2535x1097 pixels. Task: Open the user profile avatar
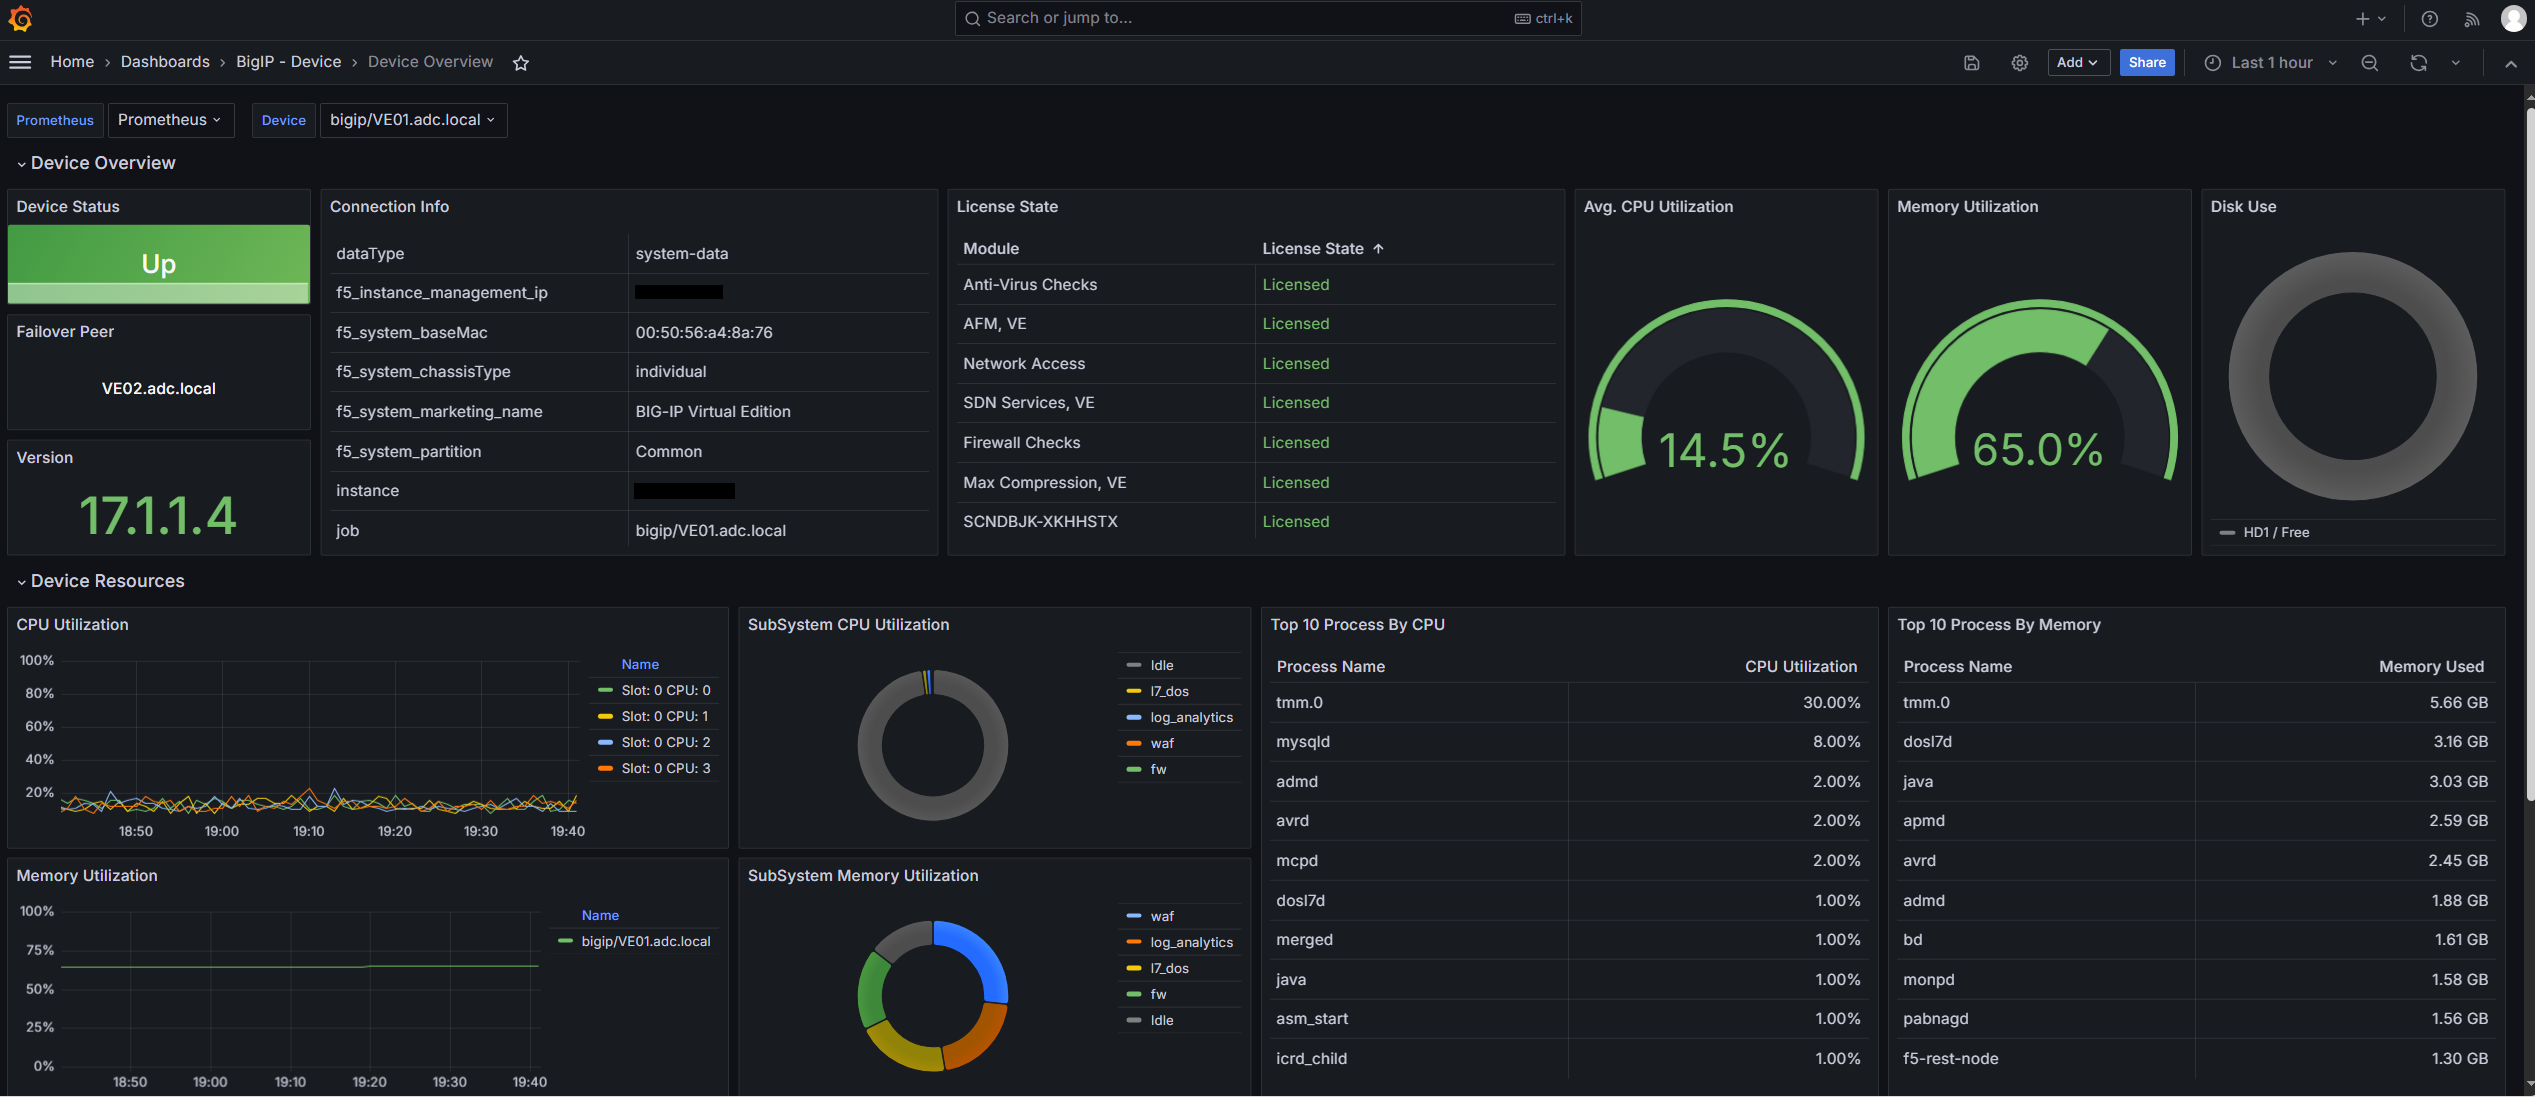pos(2513,18)
